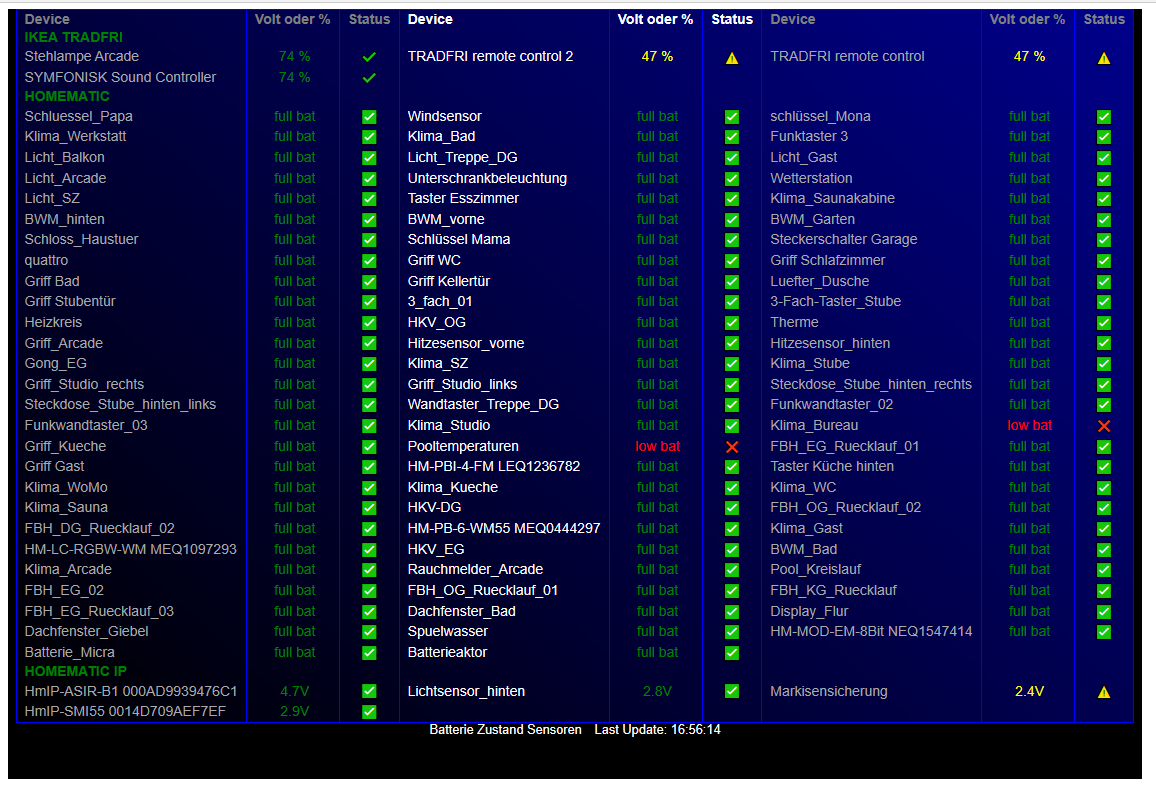
Task: Click the low bat value for Klima_Bureau
Action: coord(1030,425)
